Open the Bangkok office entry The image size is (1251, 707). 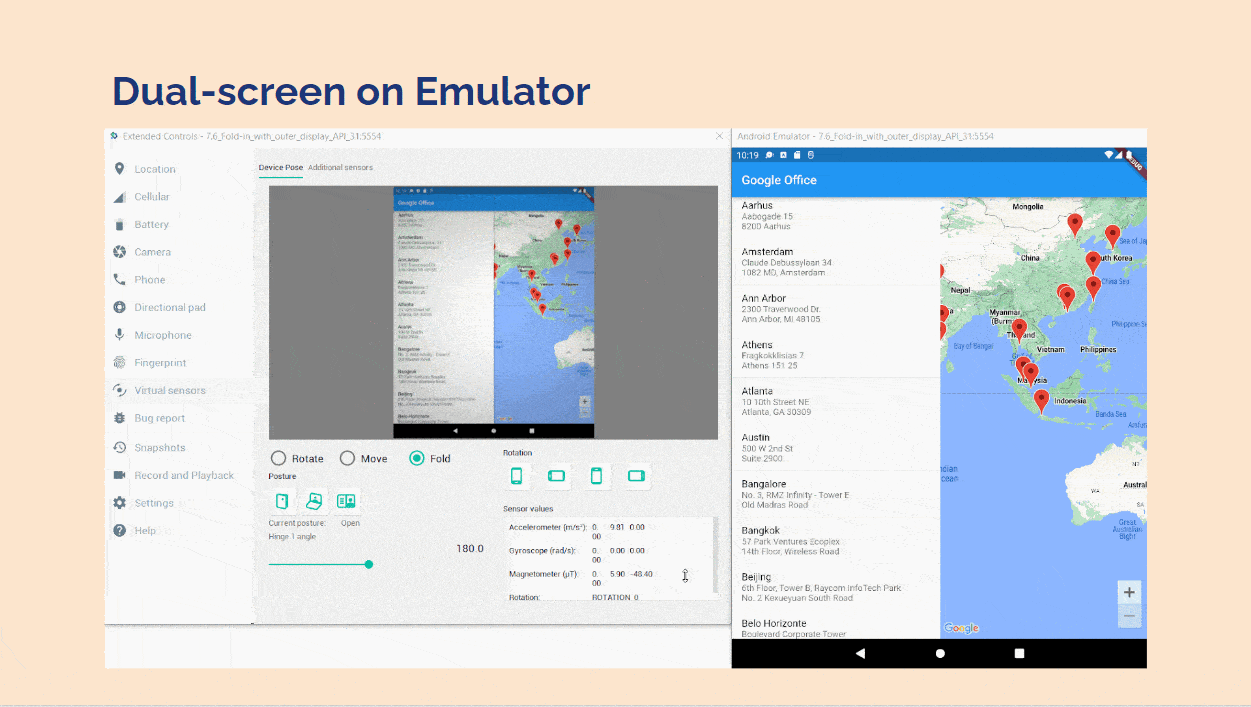click(836, 540)
